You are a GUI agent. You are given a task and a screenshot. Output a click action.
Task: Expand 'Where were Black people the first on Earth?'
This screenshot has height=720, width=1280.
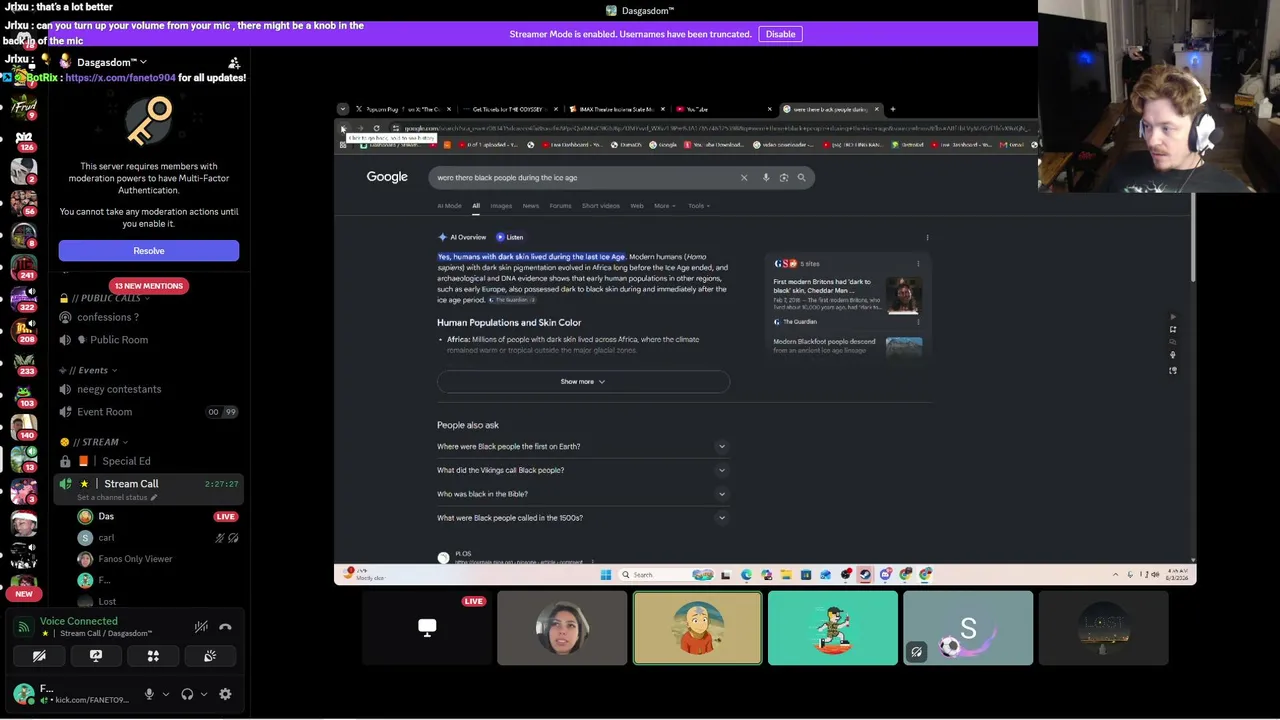(x=583, y=447)
